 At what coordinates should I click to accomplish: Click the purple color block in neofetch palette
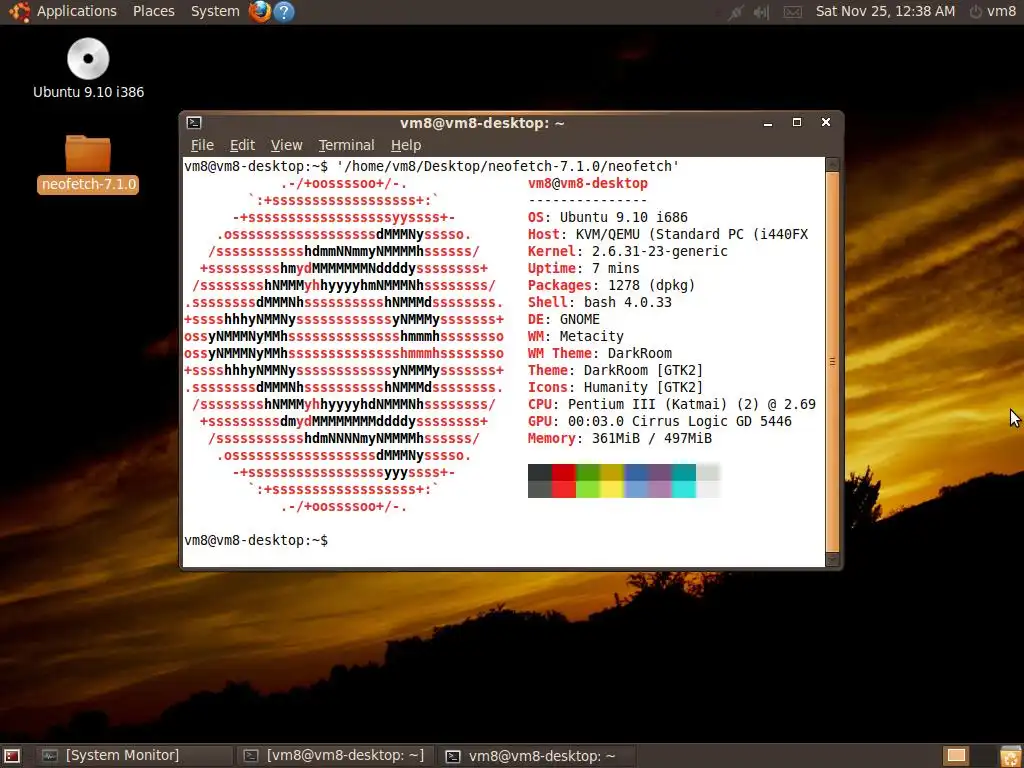click(660, 481)
